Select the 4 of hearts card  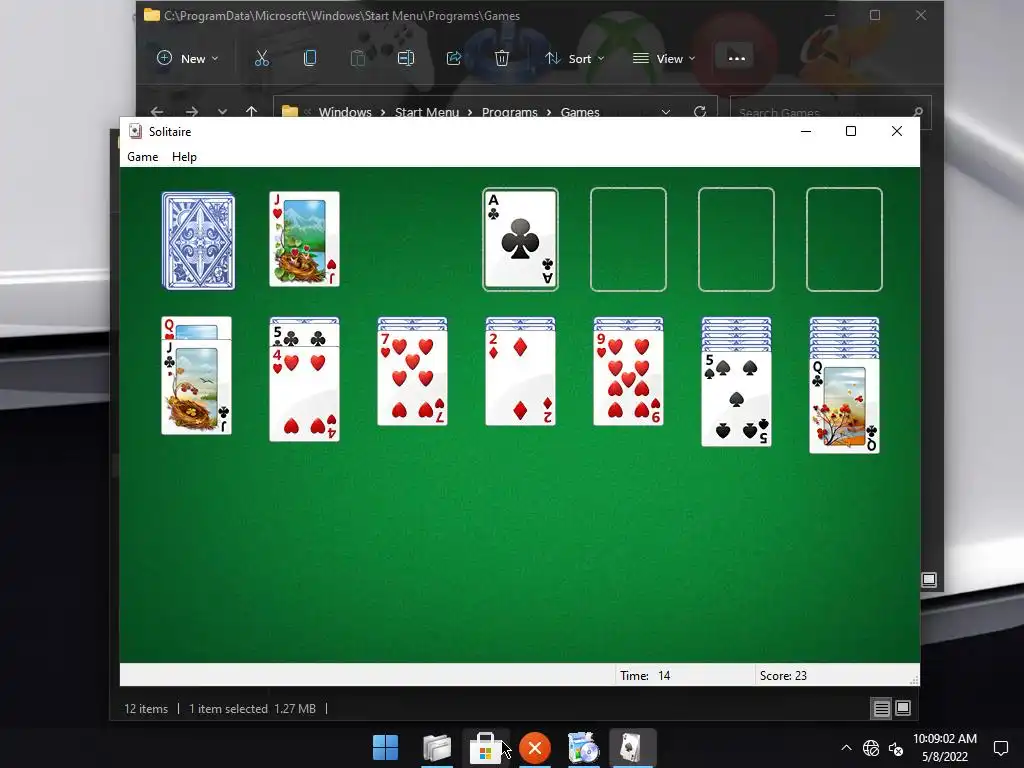[x=304, y=394]
